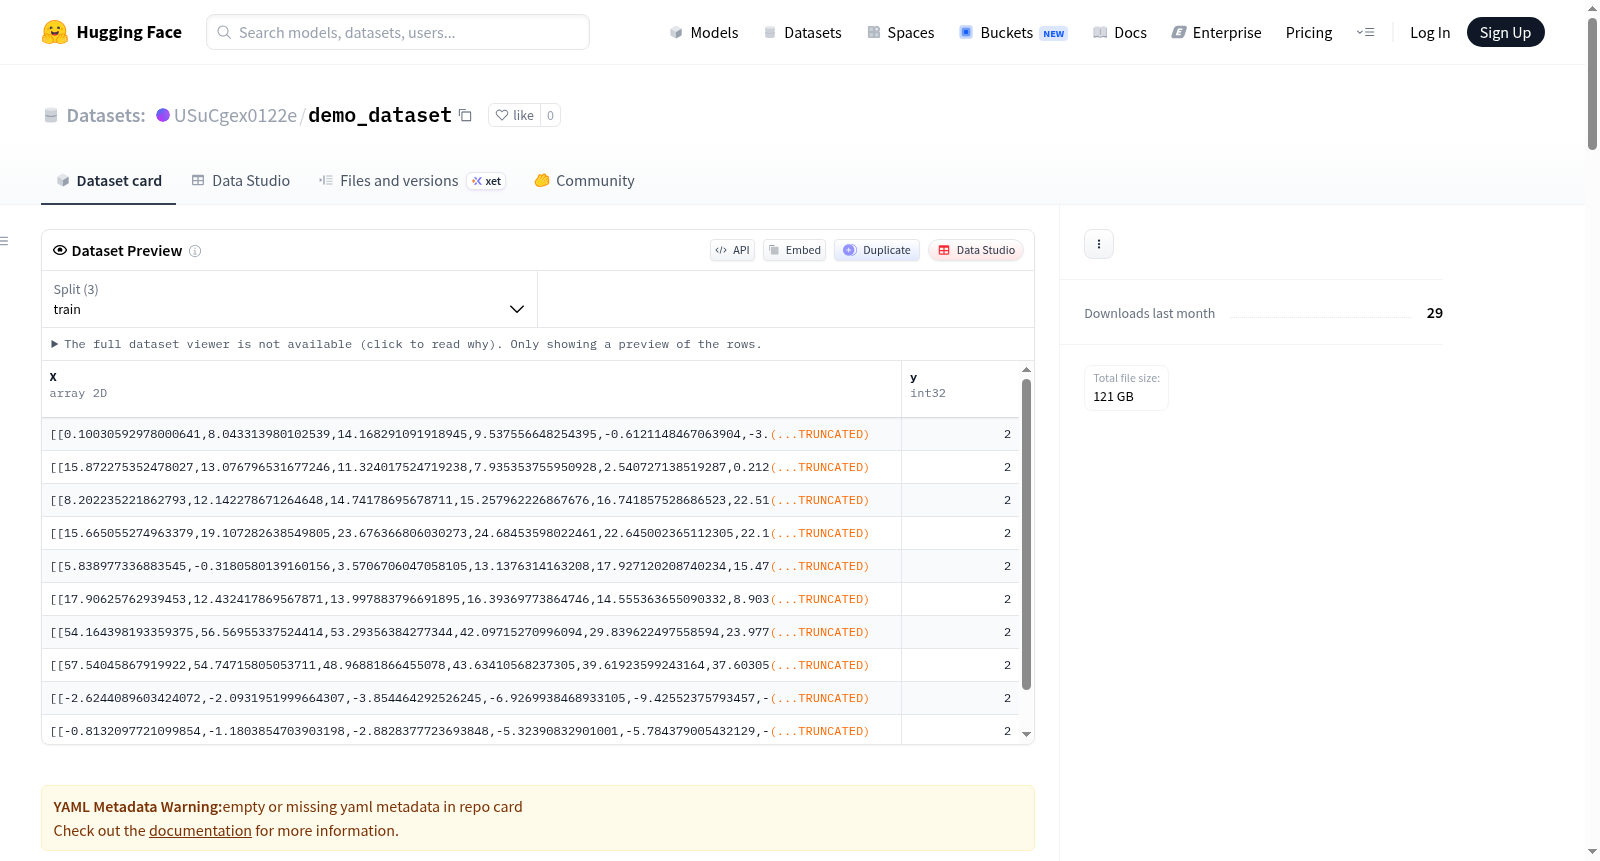Focus the search models, datasets, users field
Viewport: 1600px width, 861px height.
point(398,32)
